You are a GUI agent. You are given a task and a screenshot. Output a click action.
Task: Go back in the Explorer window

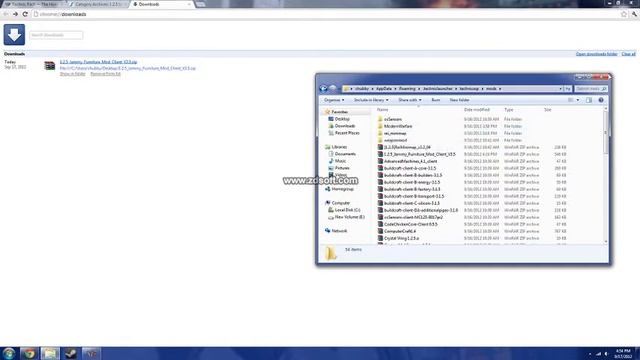(324, 88)
